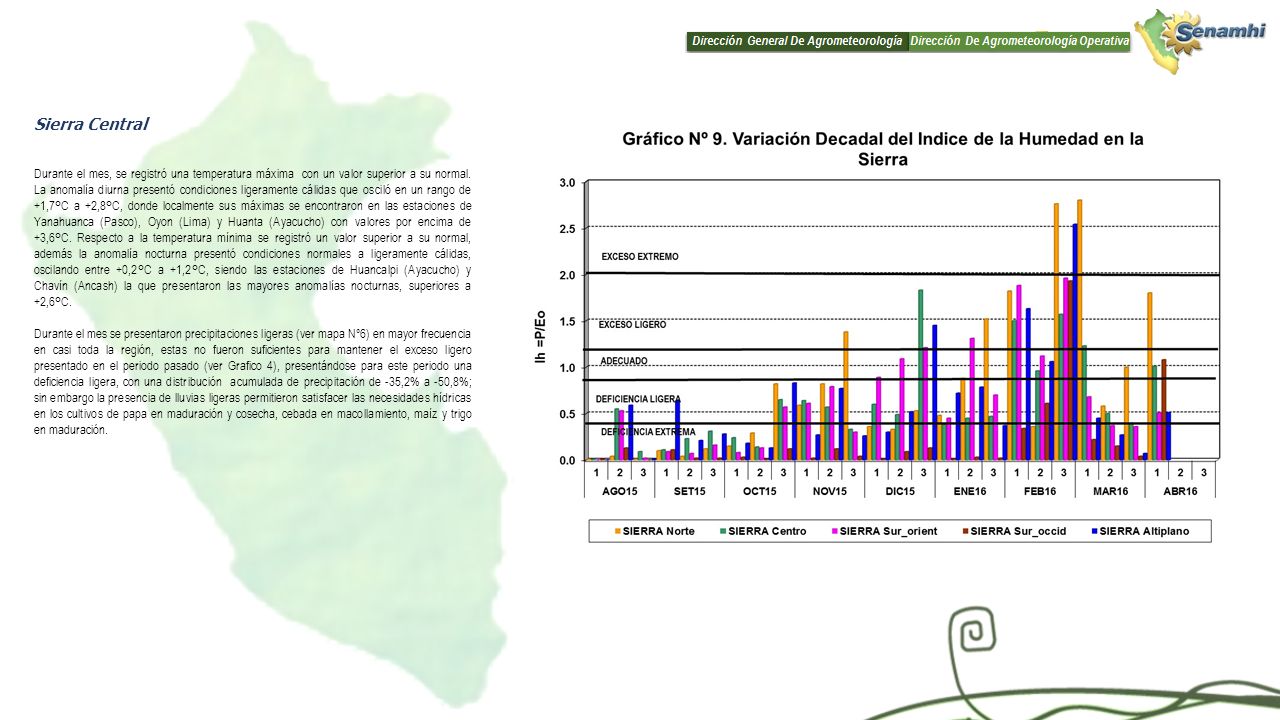Click the 3.0 value on the y-axis
Screen dimensions: 1280x720
(566, 183)
